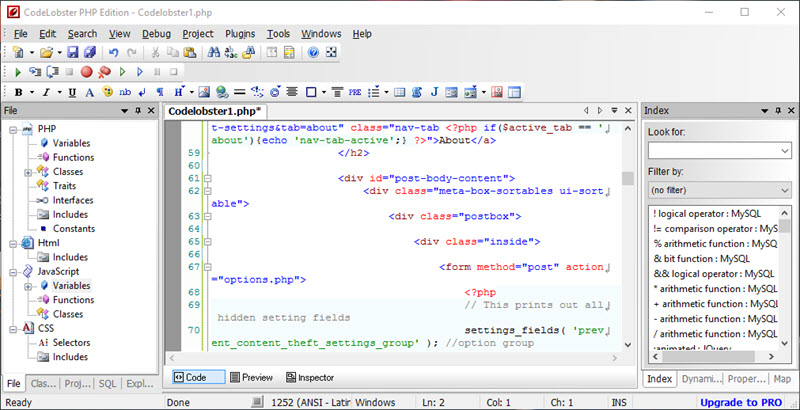Open the Heading 'H' dropdown arrow
Viewport: 800px width, 410px height.
pyautogui.click(x=192, y=92)
